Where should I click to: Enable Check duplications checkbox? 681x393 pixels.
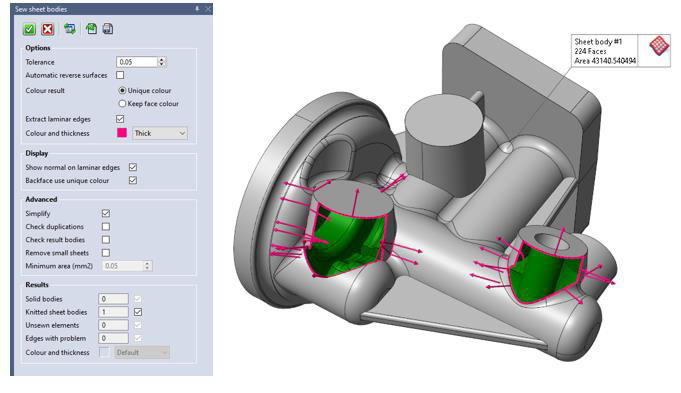point(106,226)
